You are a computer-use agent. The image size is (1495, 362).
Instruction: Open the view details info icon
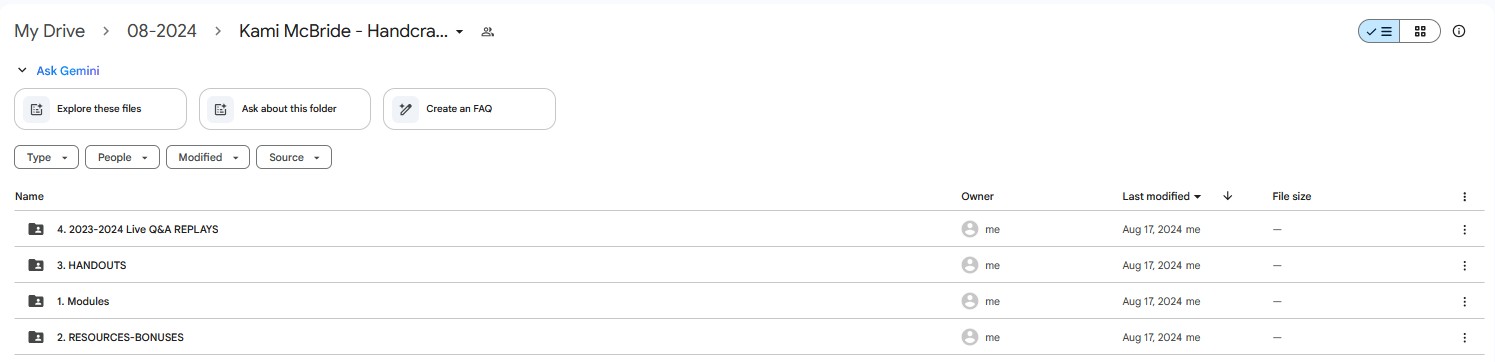tap(1459, 31)
